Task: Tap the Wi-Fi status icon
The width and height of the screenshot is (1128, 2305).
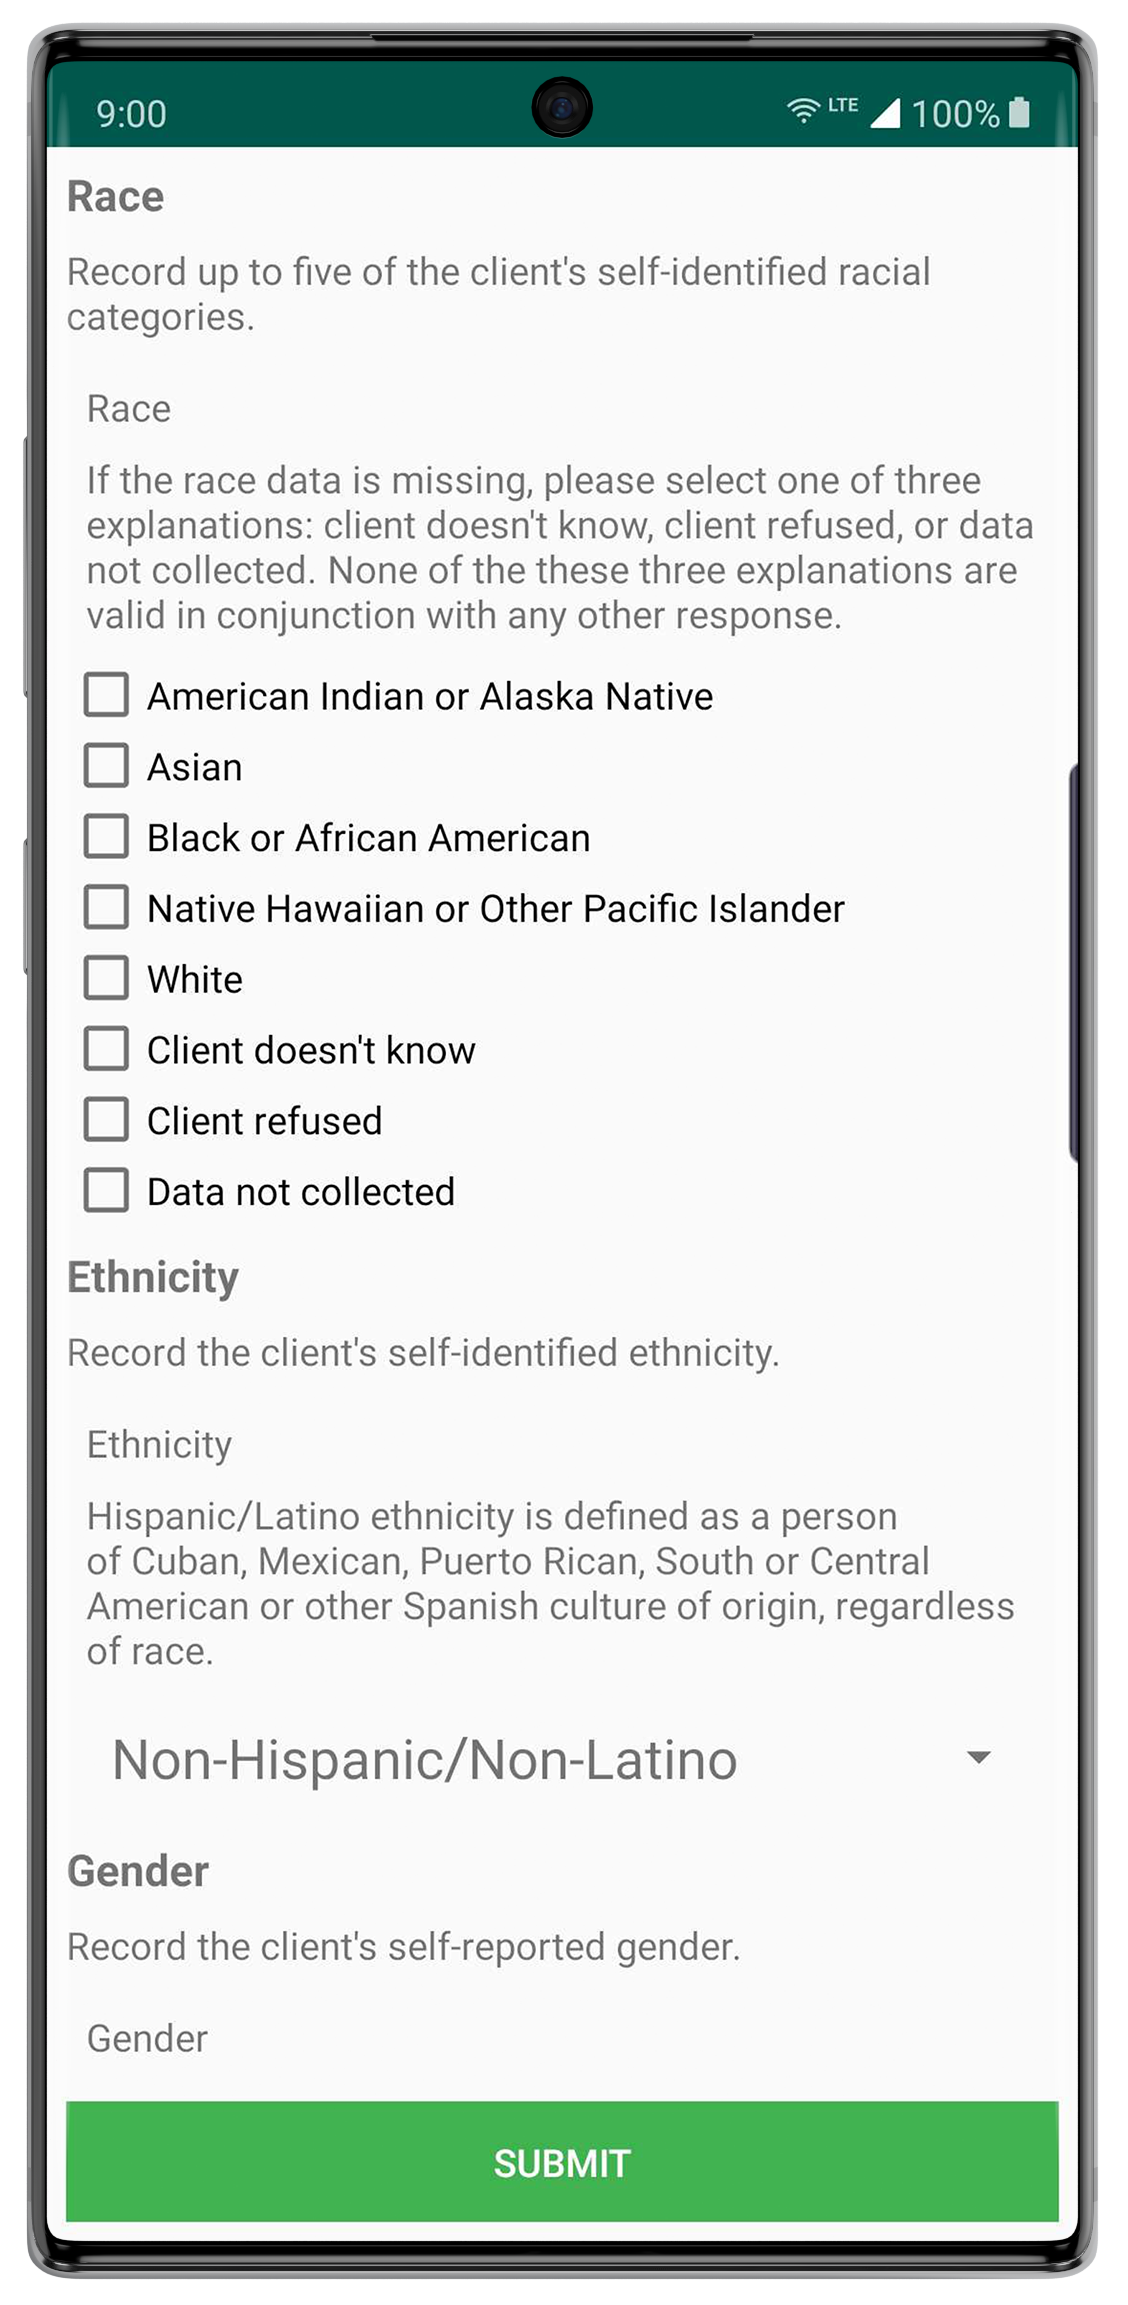Action: click(802, 111)
